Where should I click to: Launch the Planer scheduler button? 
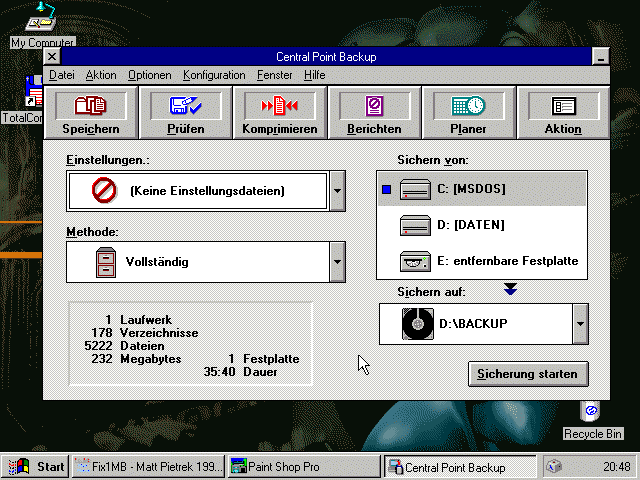469,113
